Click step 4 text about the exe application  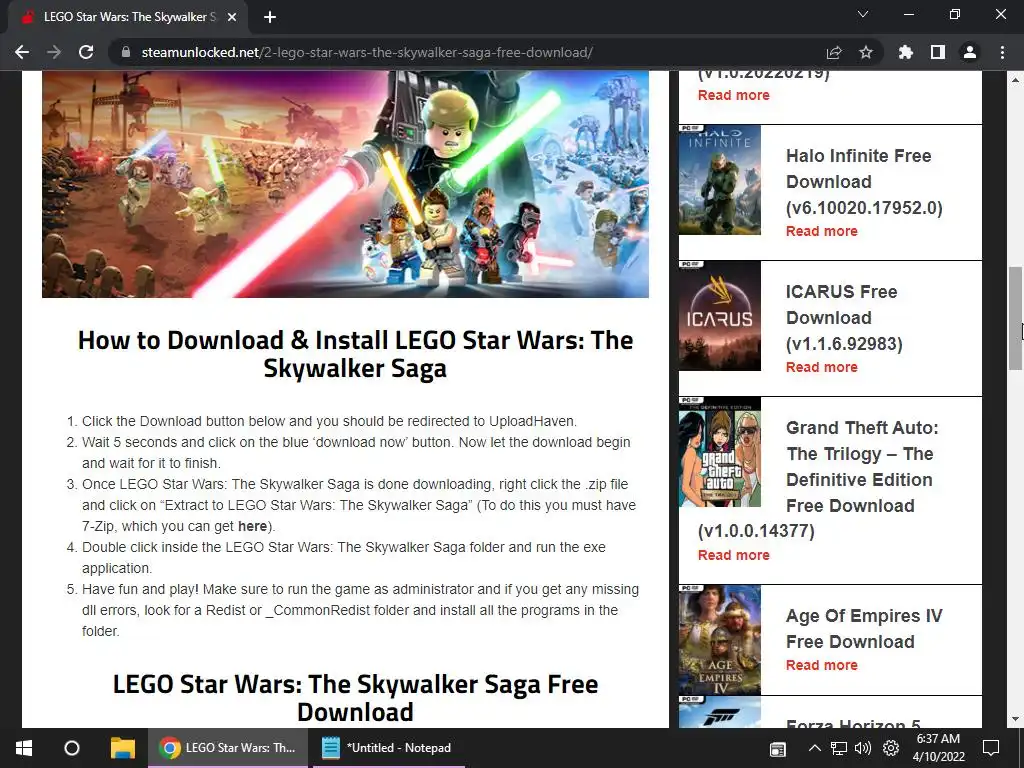pyautogui.click(x=344, y=558)
